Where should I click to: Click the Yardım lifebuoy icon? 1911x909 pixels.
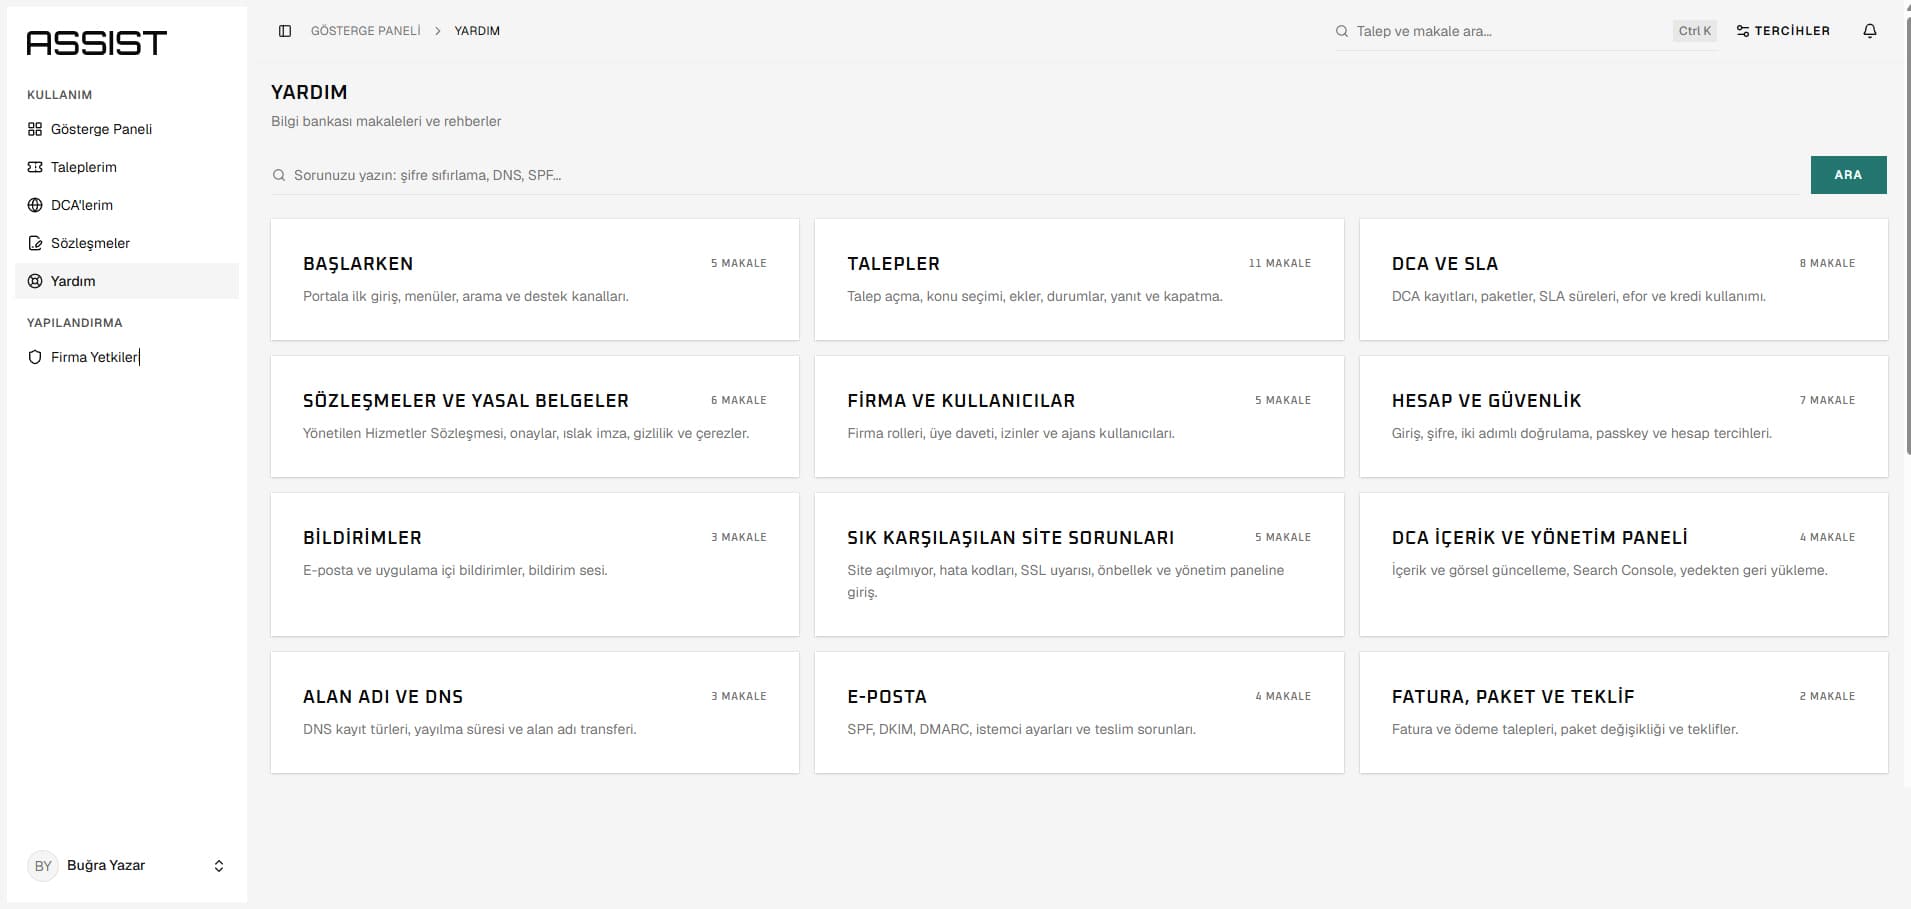pos(35,281)
